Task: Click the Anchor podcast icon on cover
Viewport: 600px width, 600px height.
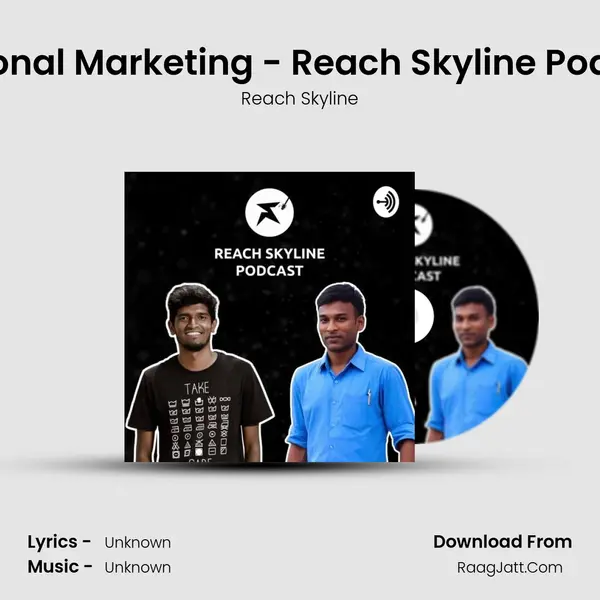Action: 386,202
